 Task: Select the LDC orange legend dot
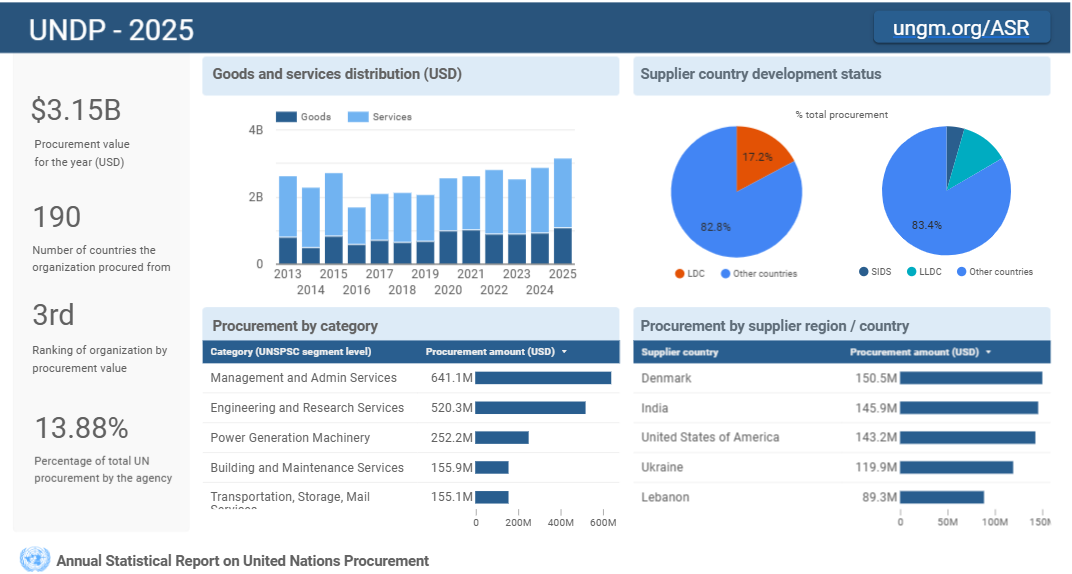click(680, 273)
